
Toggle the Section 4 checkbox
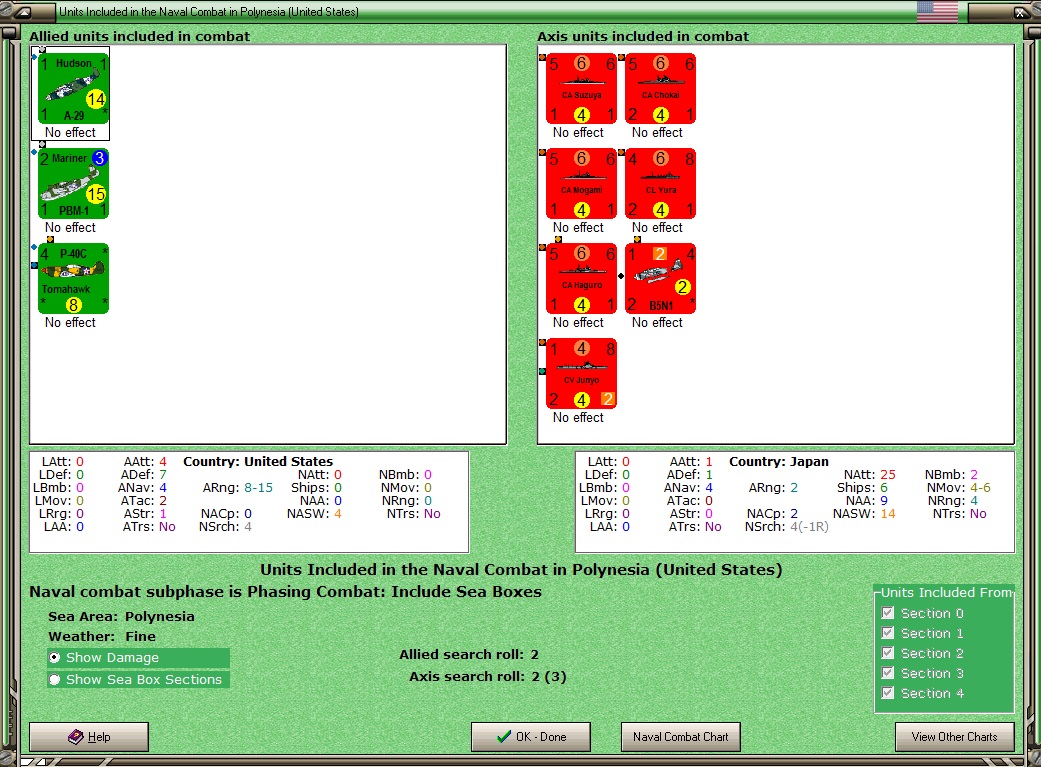click(888, 693)
